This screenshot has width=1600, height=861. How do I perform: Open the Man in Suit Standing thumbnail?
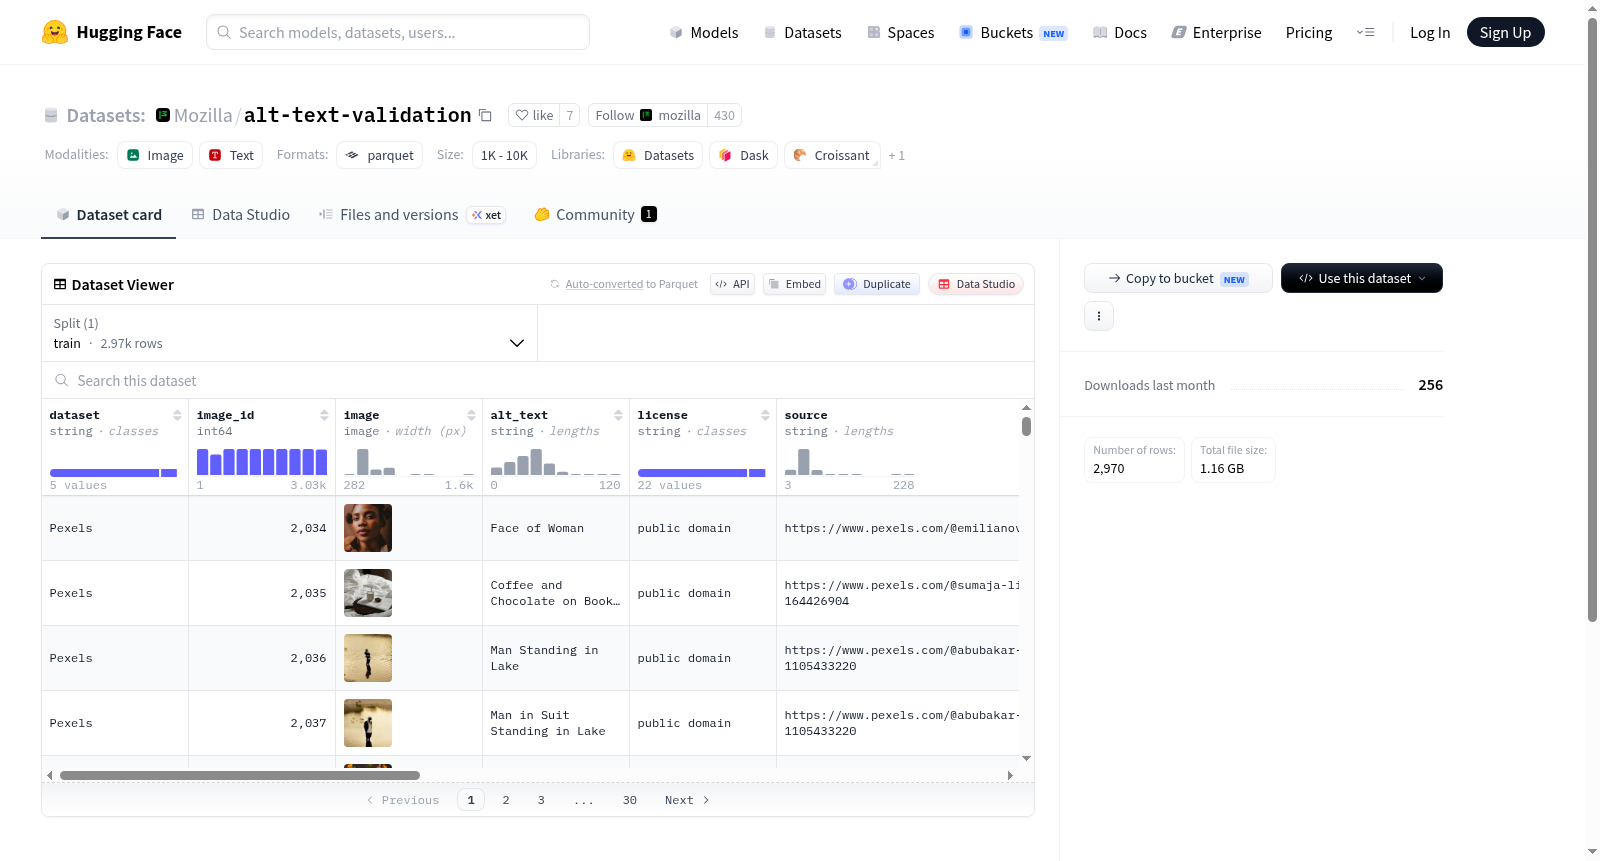click(368, 723)
